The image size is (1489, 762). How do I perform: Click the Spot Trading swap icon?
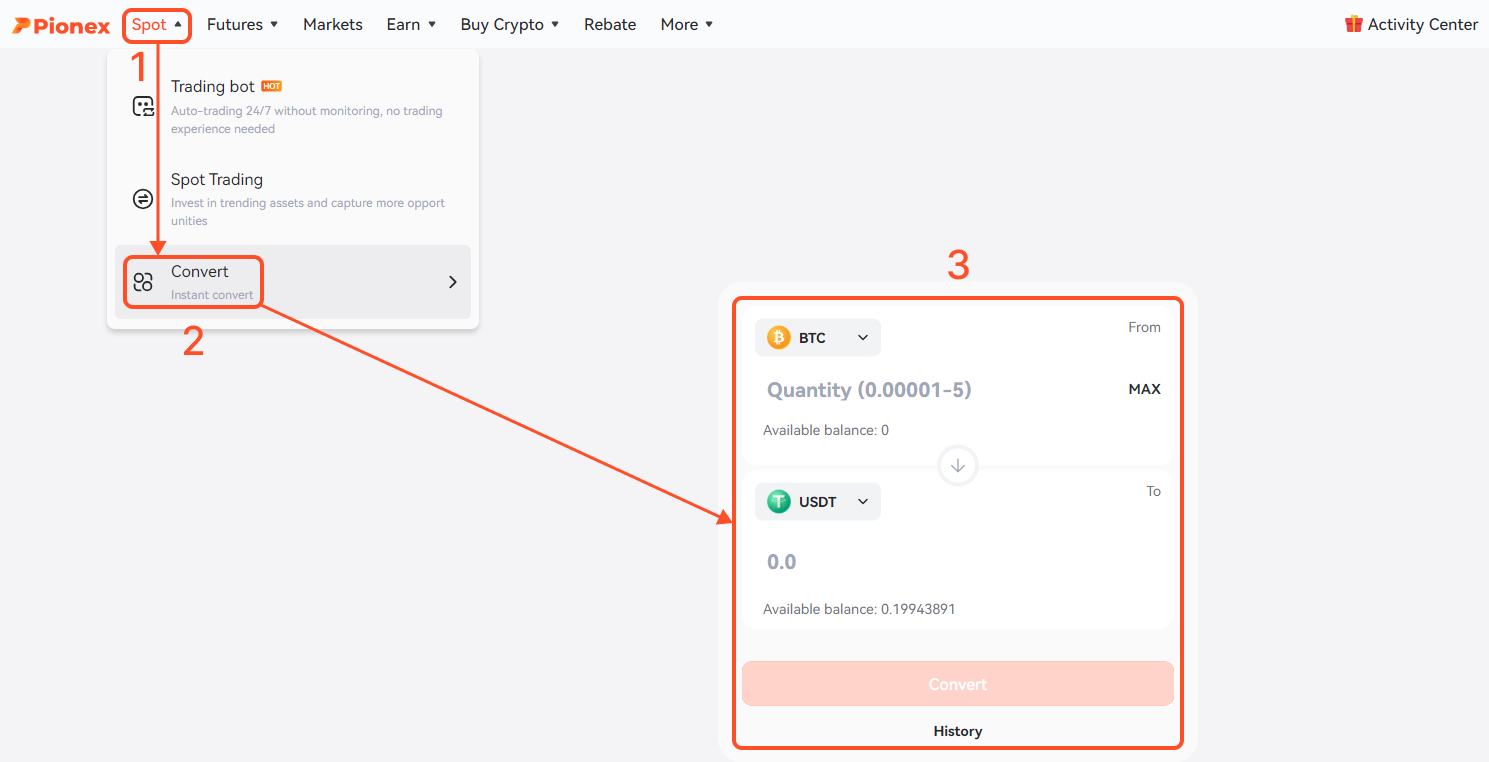[143, 199]
